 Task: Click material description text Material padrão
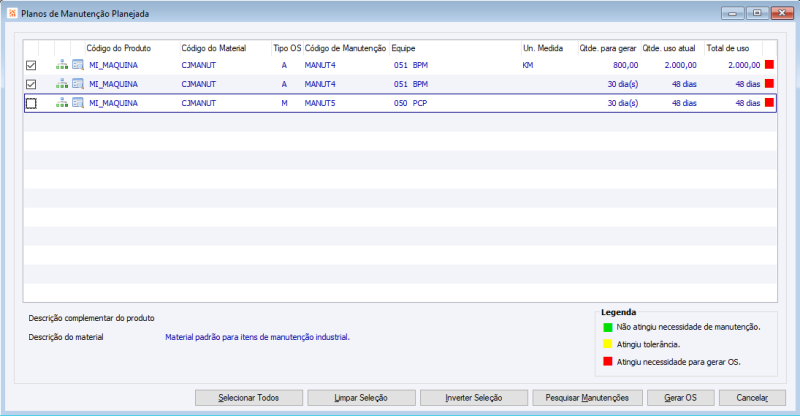coord(257,337)
